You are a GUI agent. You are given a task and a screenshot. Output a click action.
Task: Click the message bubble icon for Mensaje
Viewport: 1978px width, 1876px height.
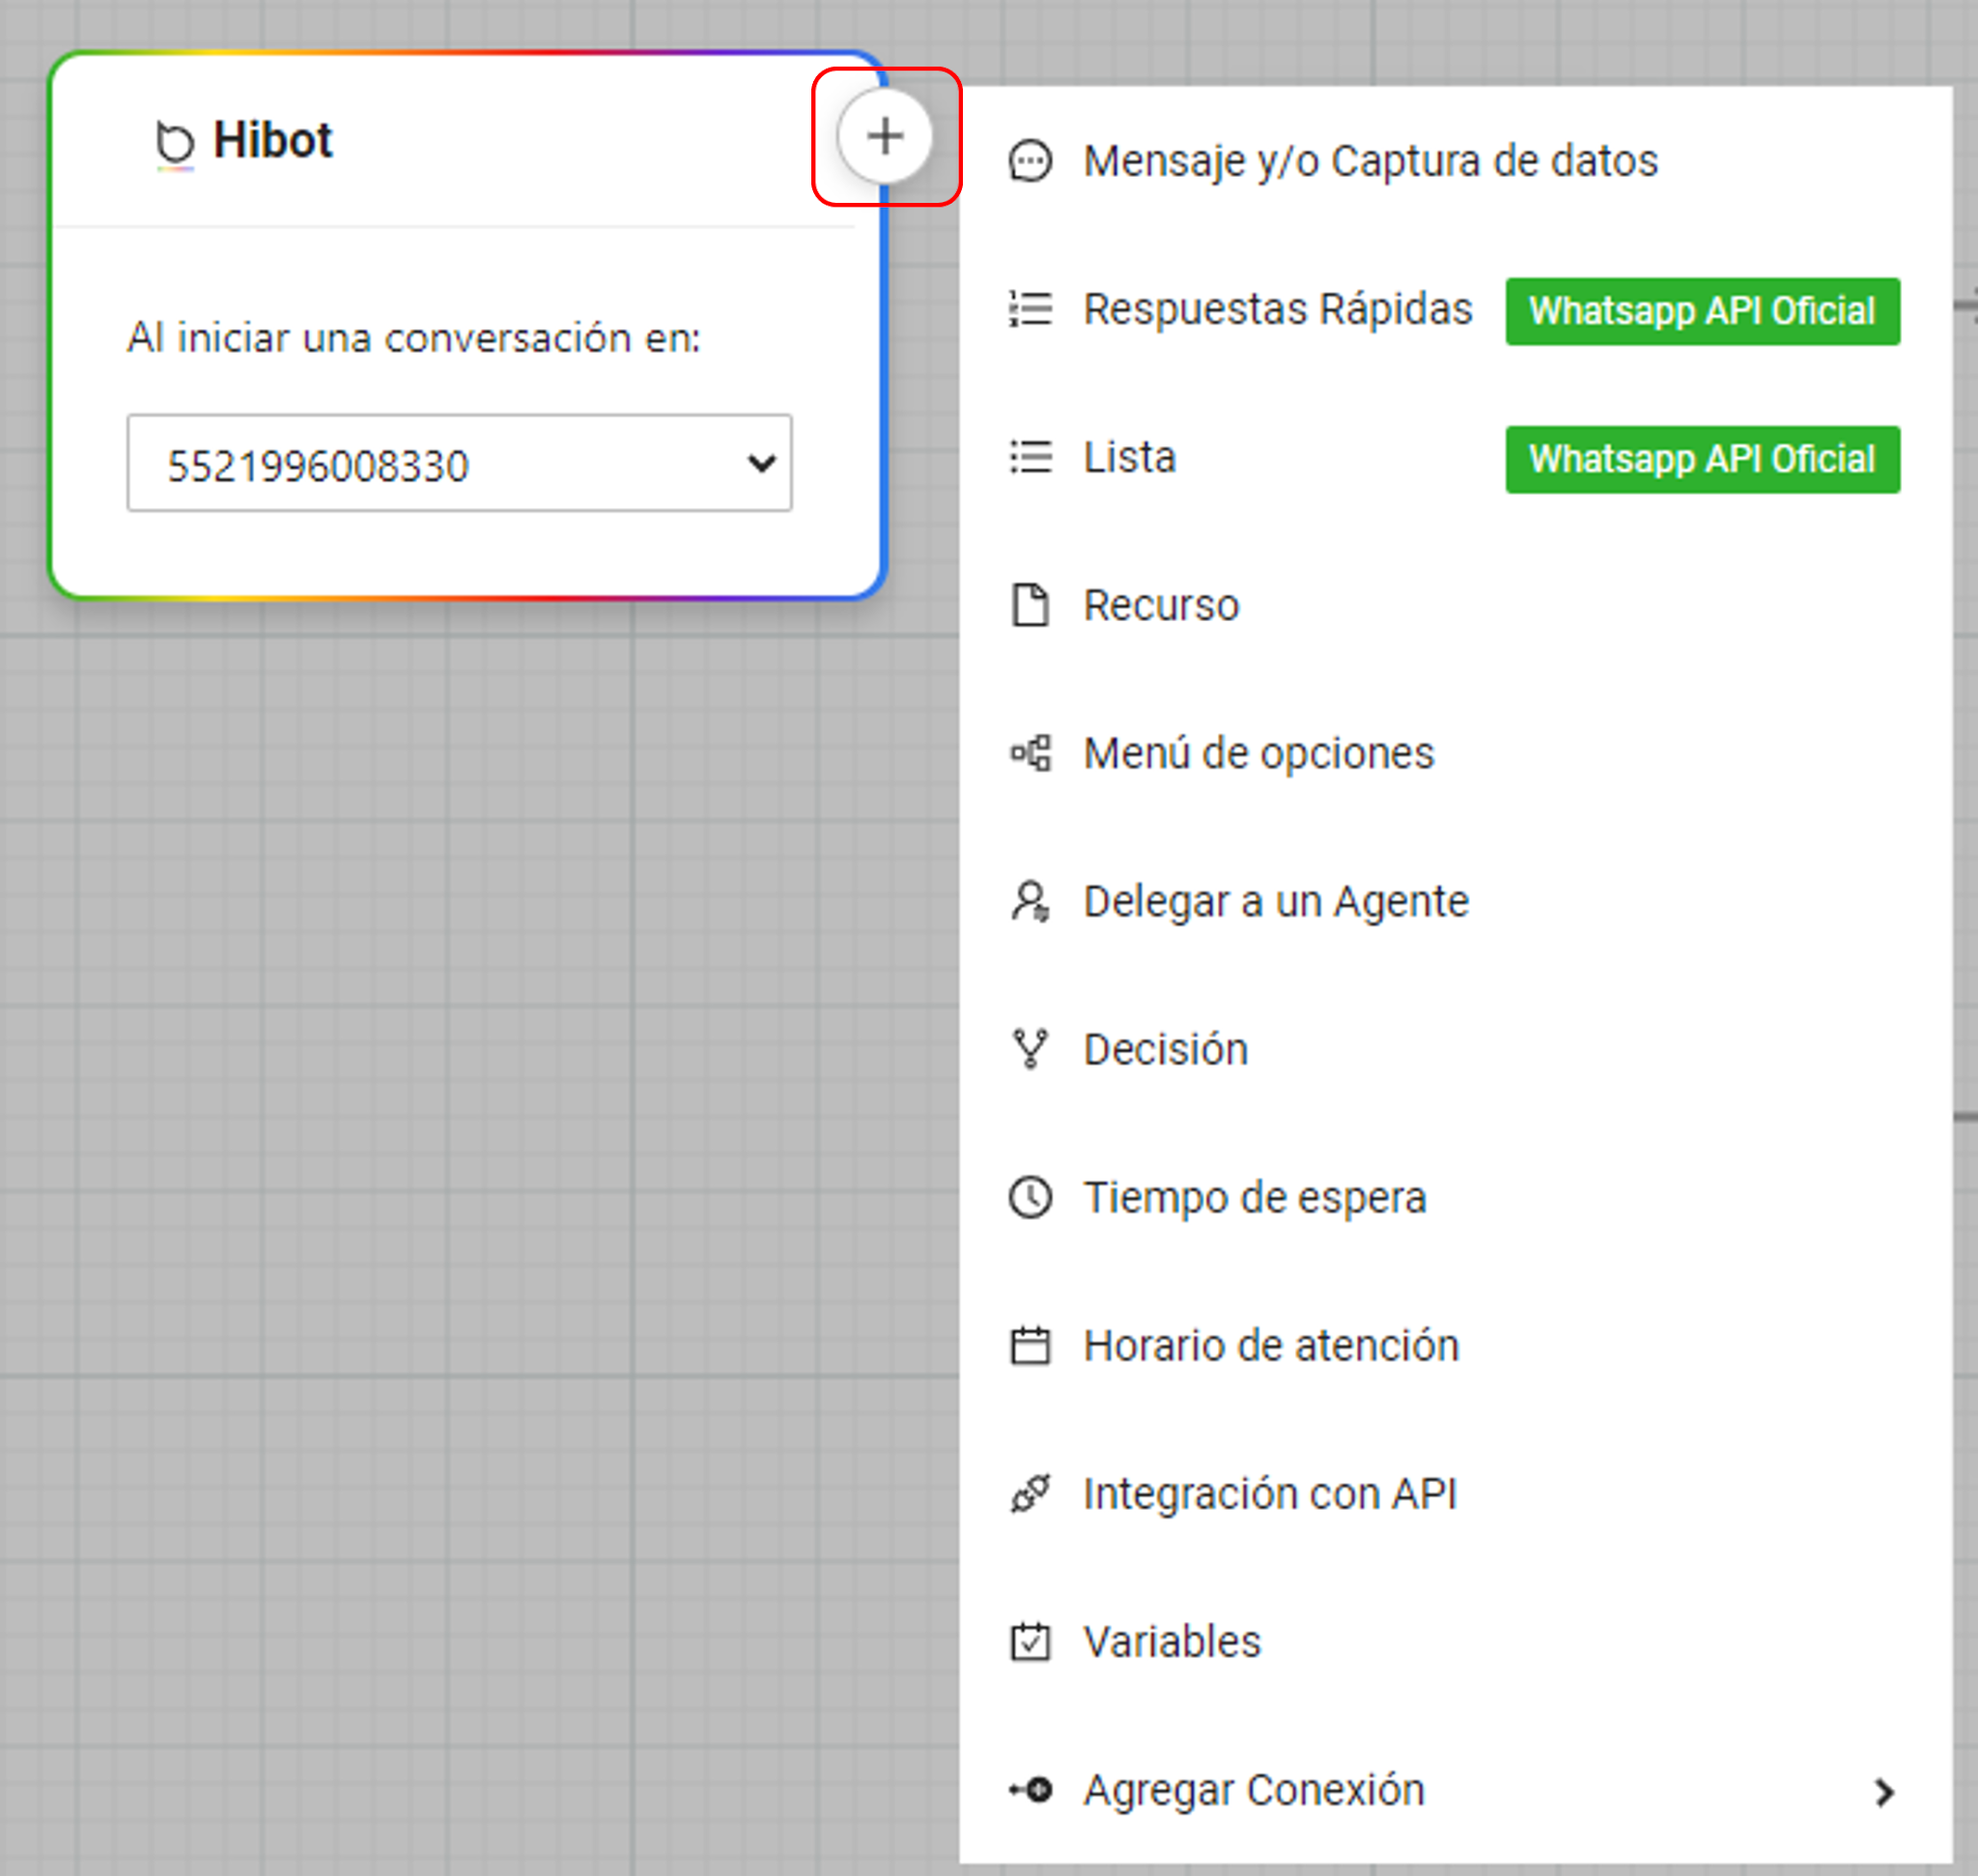click(1030, 161)
